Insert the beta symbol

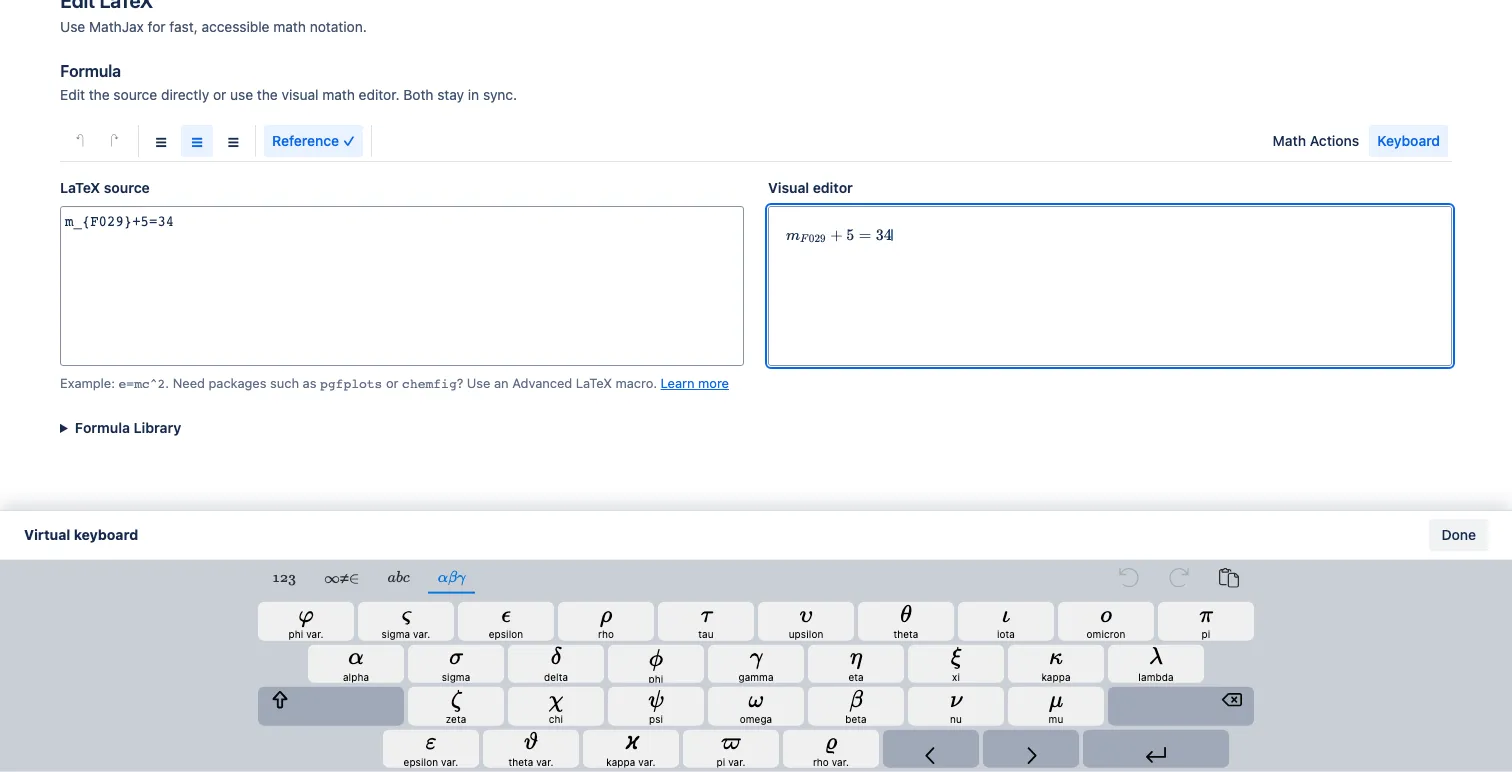[x=856, y=706]
